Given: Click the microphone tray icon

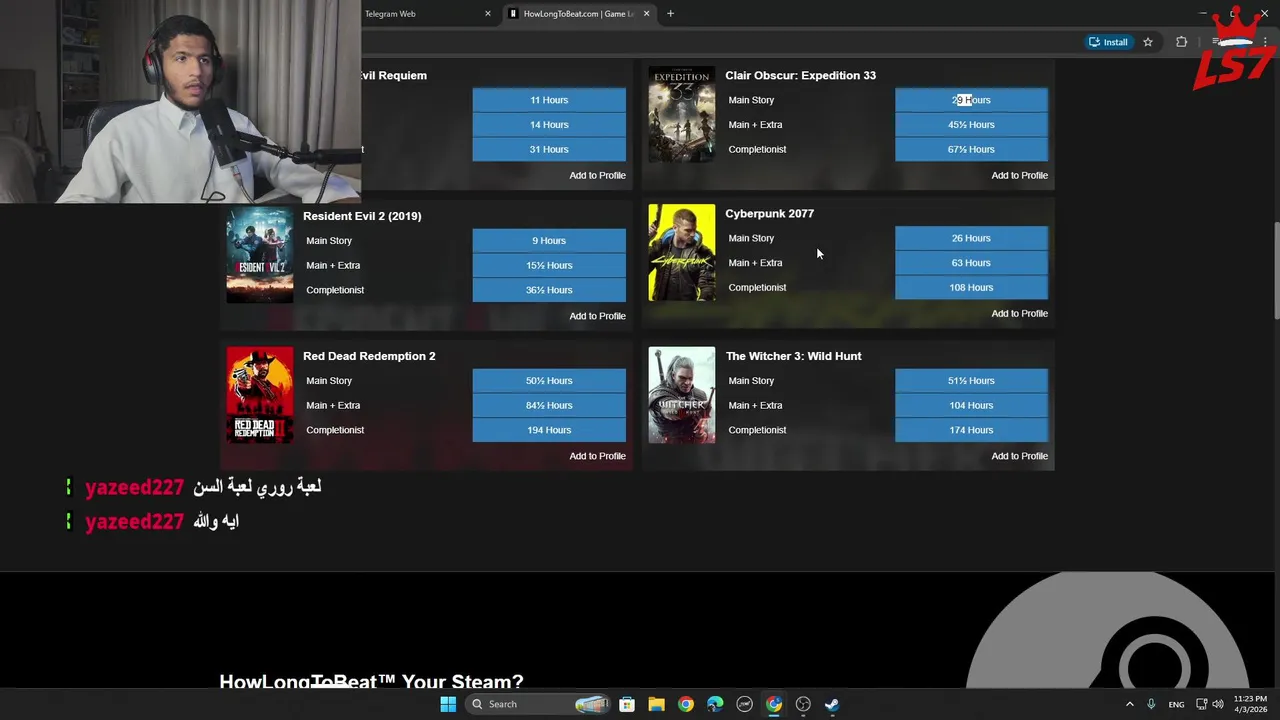Looking at the screenshot, I should coord(1151,704).
